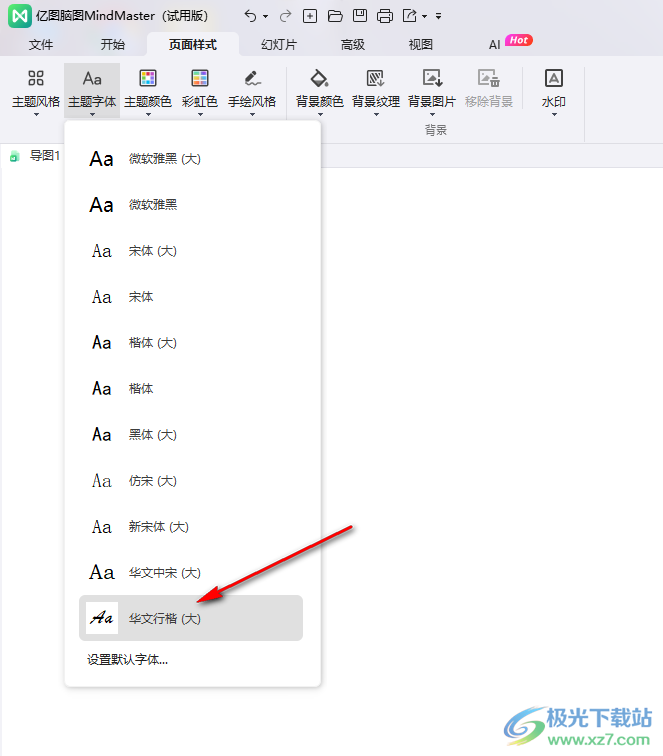
Task: Choose the 华文行楷 (大) theme font
Action: [191, 618]
